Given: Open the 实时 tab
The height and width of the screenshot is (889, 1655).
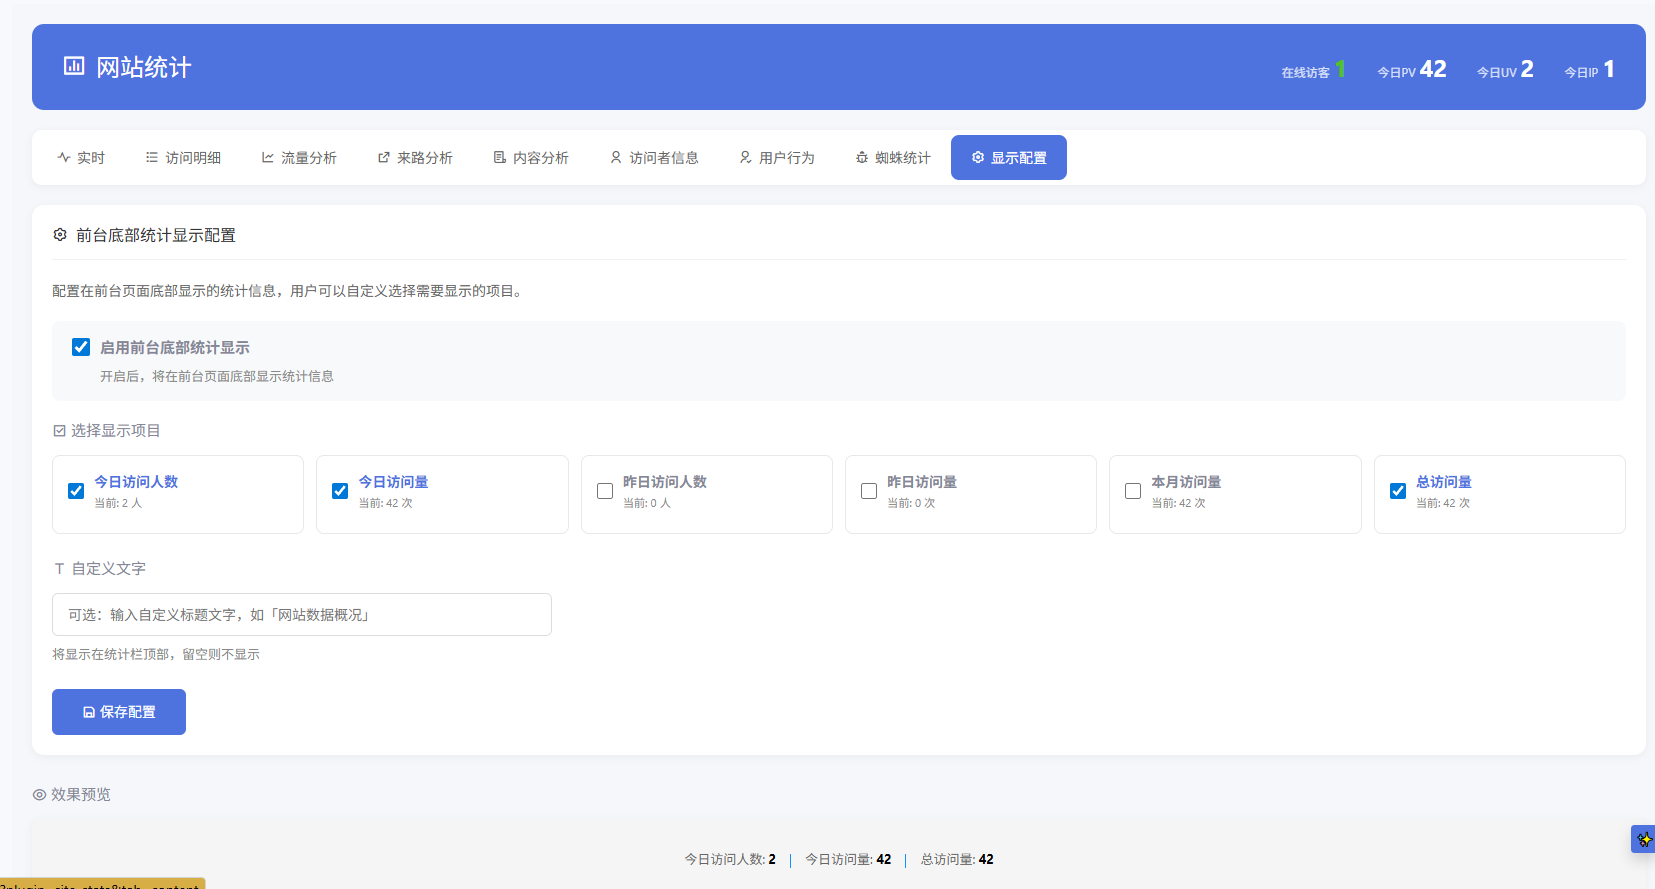Looking at the screenshot, I should click(x=81, y=158).
